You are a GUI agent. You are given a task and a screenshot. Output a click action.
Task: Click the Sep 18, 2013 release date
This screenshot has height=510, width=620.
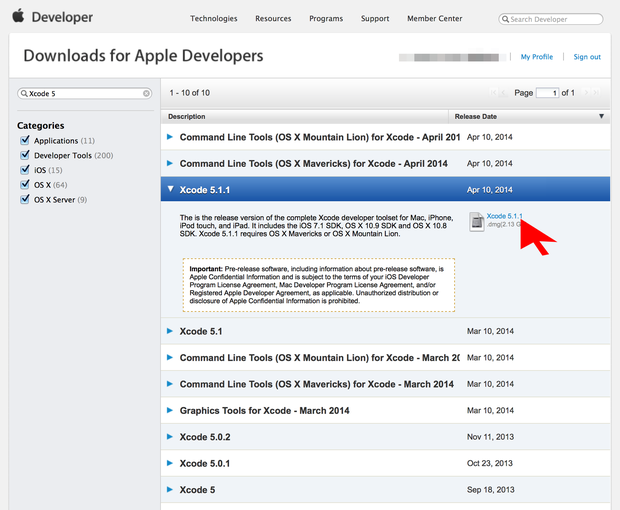(x=491, y=489)
